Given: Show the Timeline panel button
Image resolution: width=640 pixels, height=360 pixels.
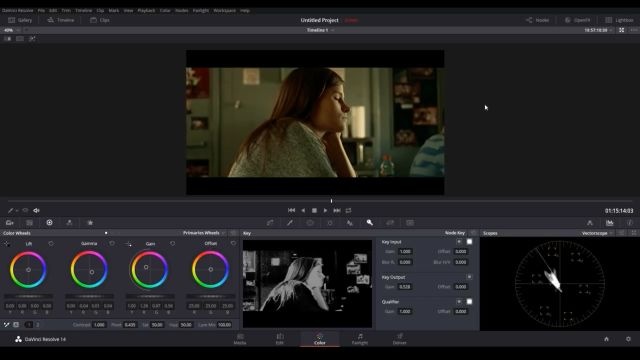Looking at the screenshot, I should coord(60,20).
